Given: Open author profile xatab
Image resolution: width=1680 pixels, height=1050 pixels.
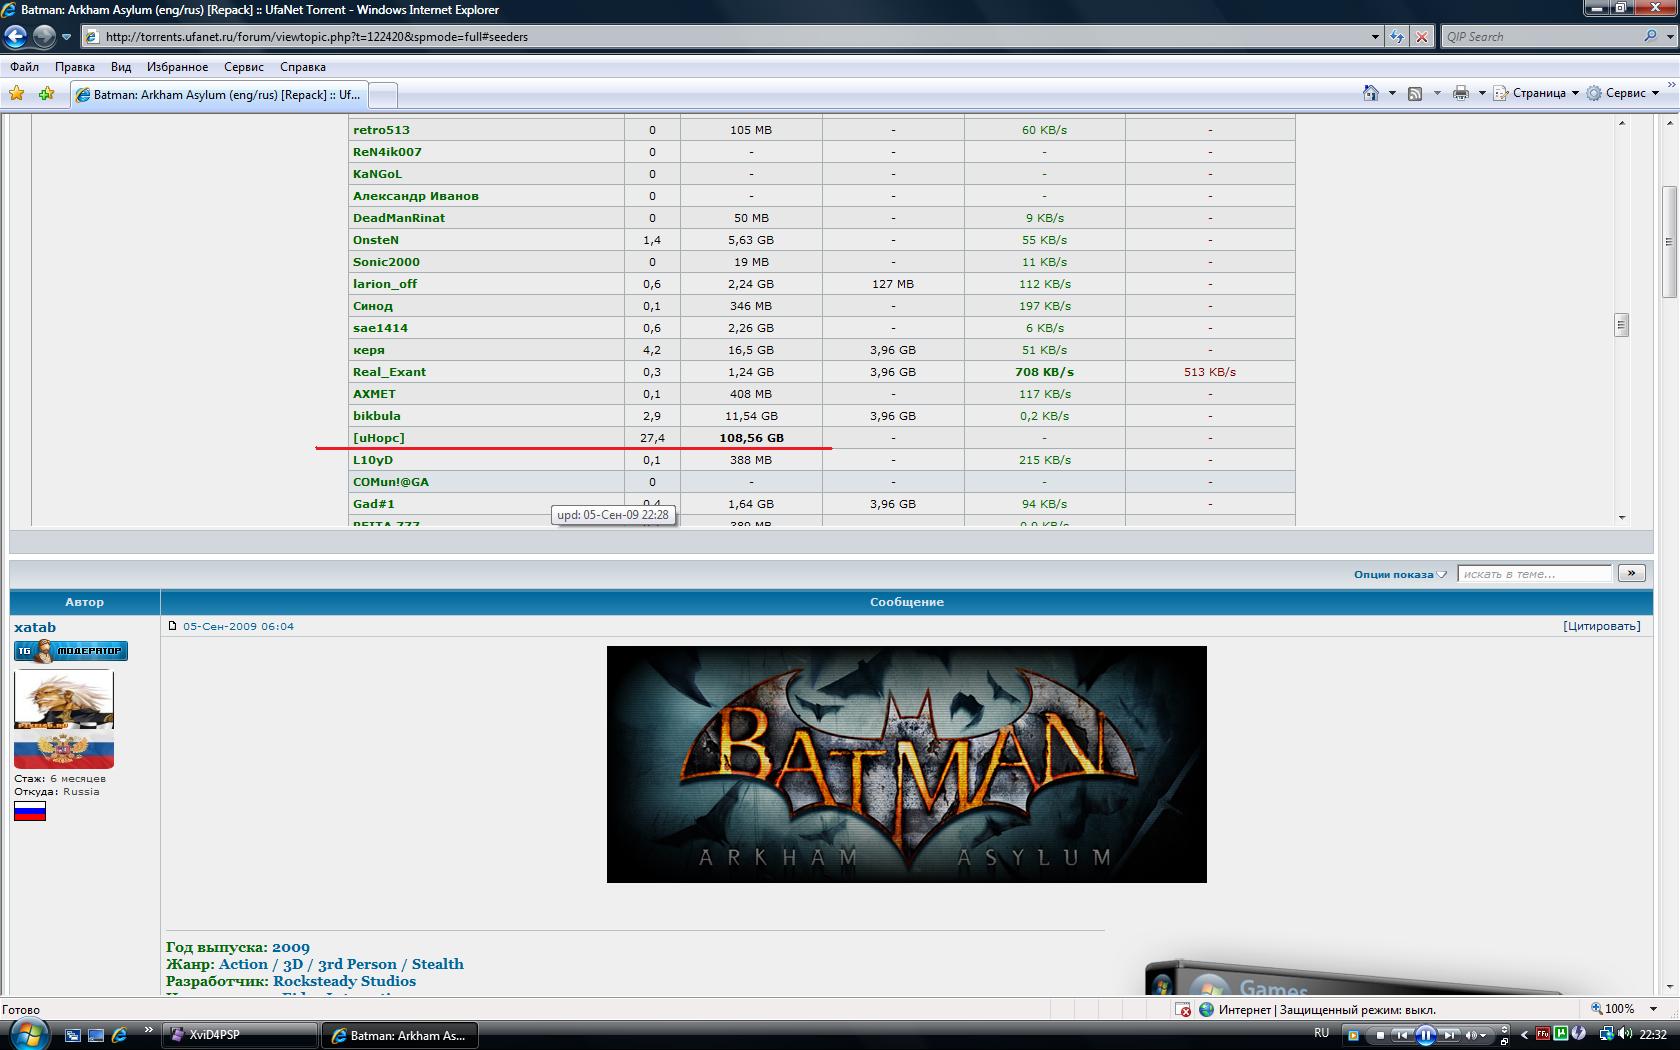Looking at the screenshot, I should pyautogui.click(x=35, y=628).
